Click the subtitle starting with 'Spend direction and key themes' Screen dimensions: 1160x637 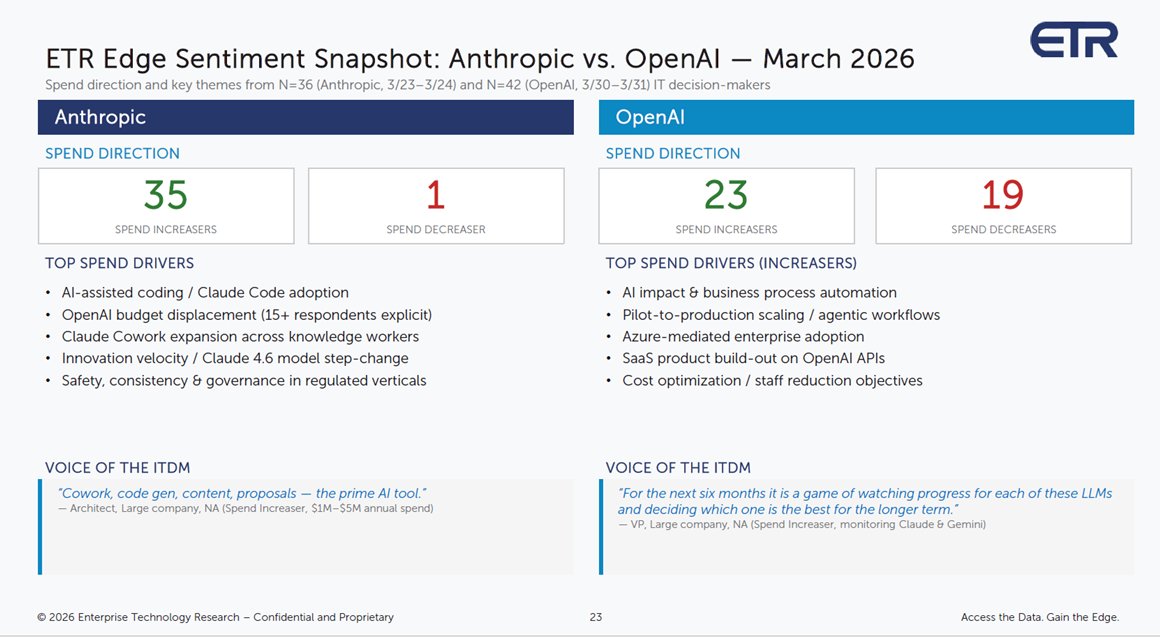point(408,85)
